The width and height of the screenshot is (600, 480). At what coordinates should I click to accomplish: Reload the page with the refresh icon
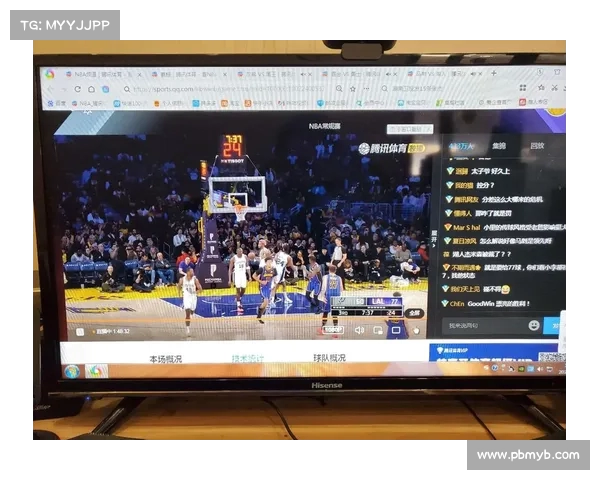coord(78,89)
